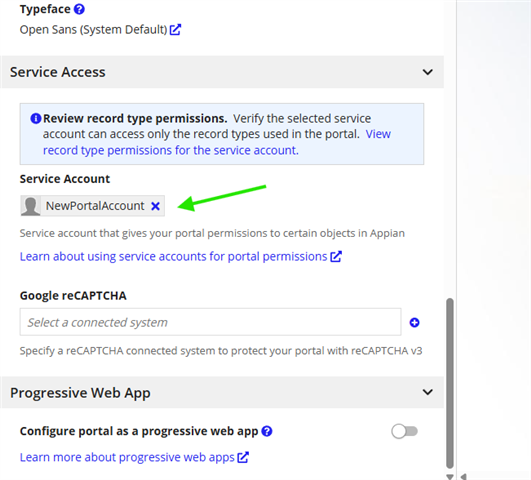Open the typeface external link icon
531x480 pixels.
[x=175, y=29]
